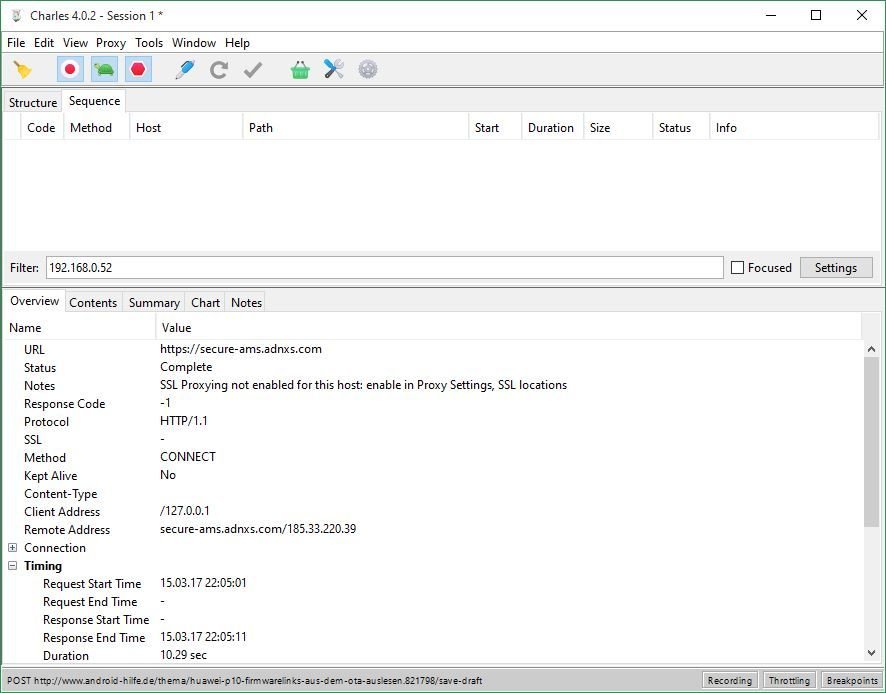Click the broom icon to clear session
886x693 pixels.
(22, 70)
